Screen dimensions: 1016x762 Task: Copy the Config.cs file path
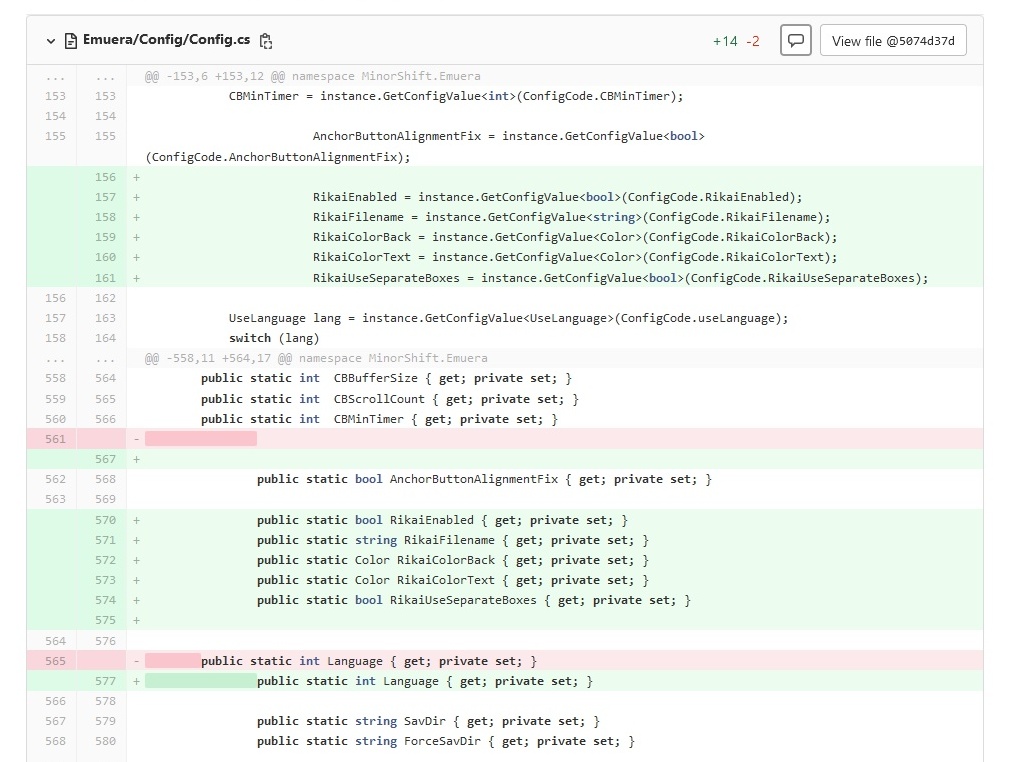click(x=266, y=41)
